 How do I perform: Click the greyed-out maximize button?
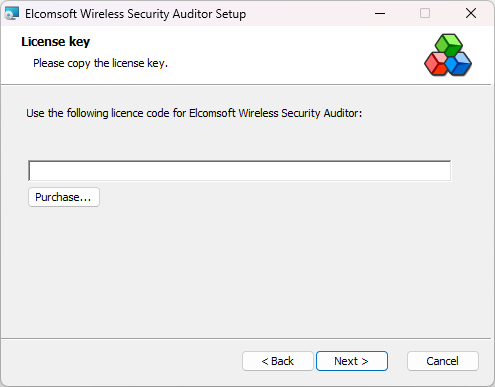coord(425,13)
